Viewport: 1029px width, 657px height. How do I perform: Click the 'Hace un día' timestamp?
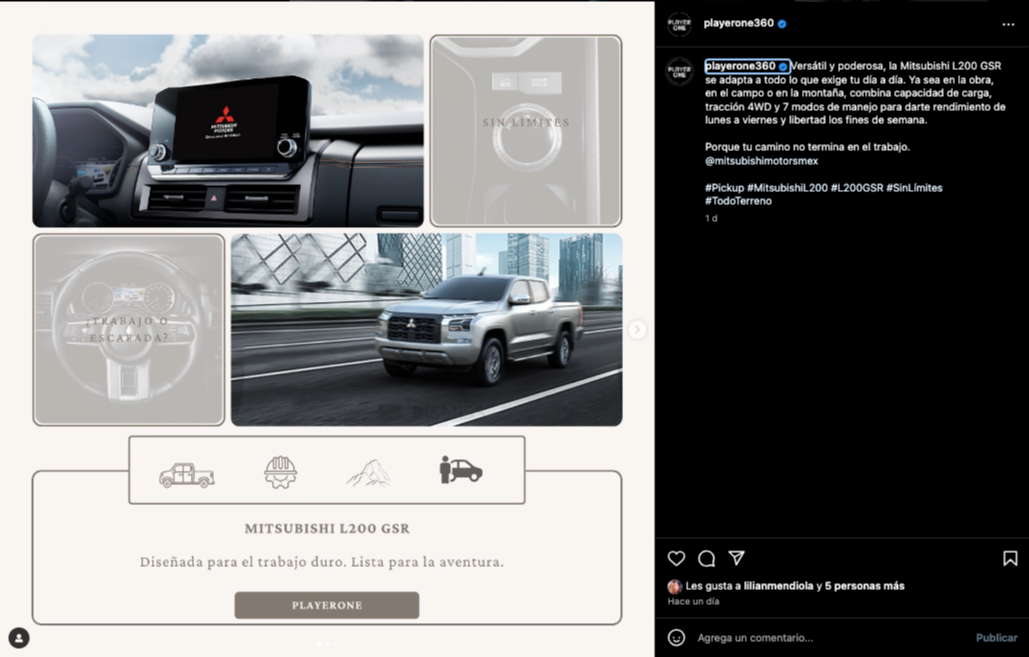(693, 601)
